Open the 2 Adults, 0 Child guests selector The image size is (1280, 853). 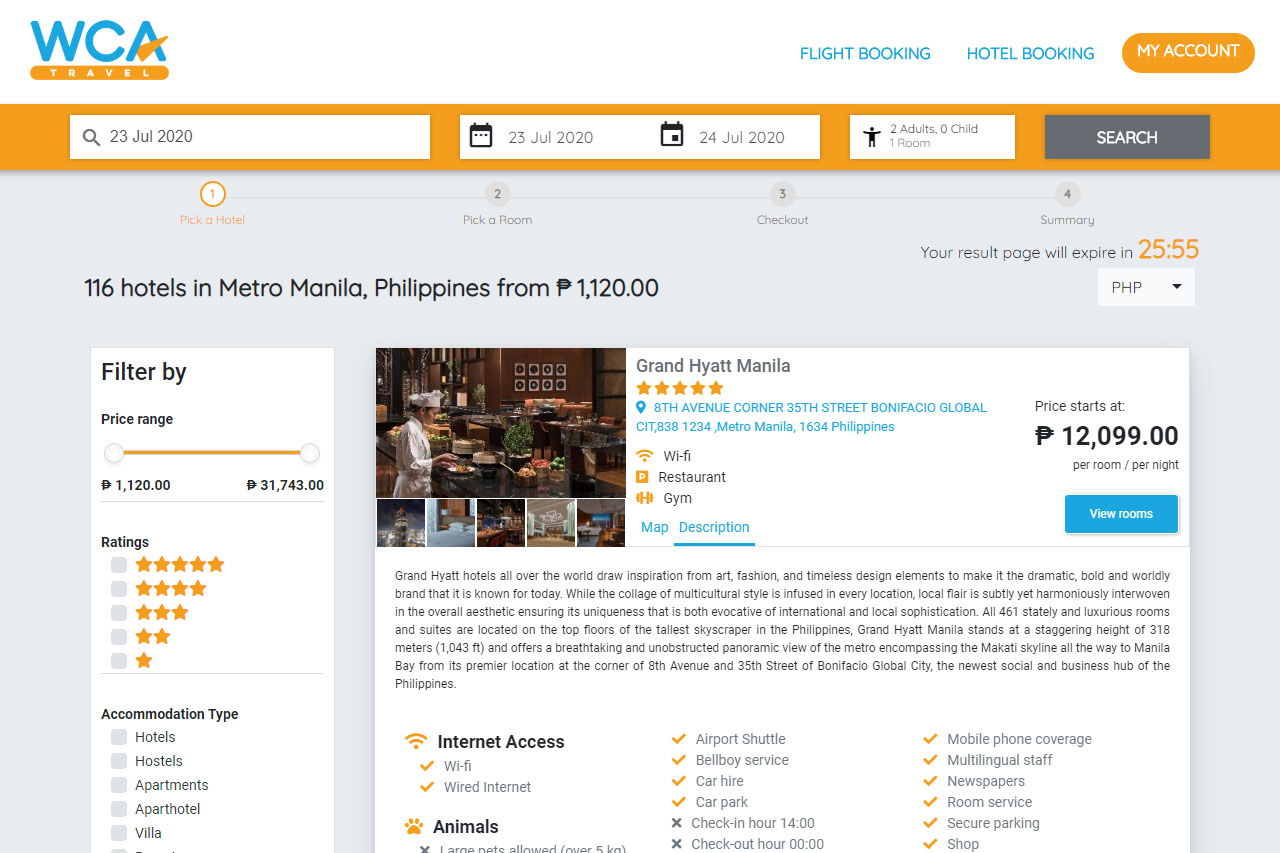(932, 137)
